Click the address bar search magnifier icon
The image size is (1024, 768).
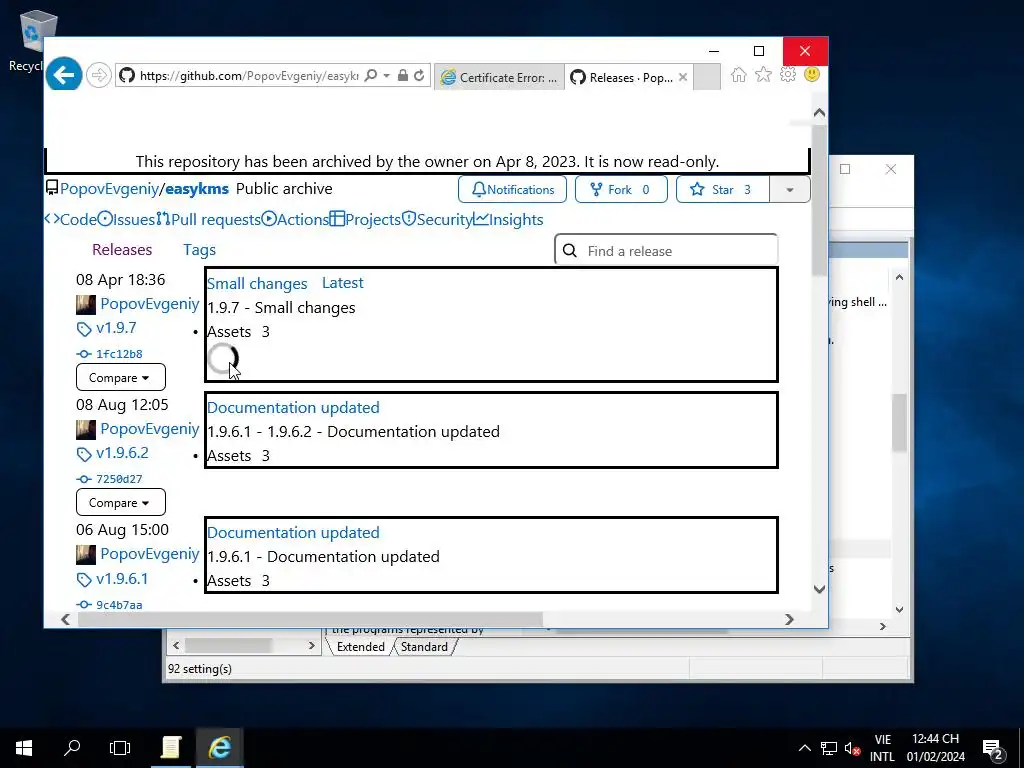pos(370,76)
